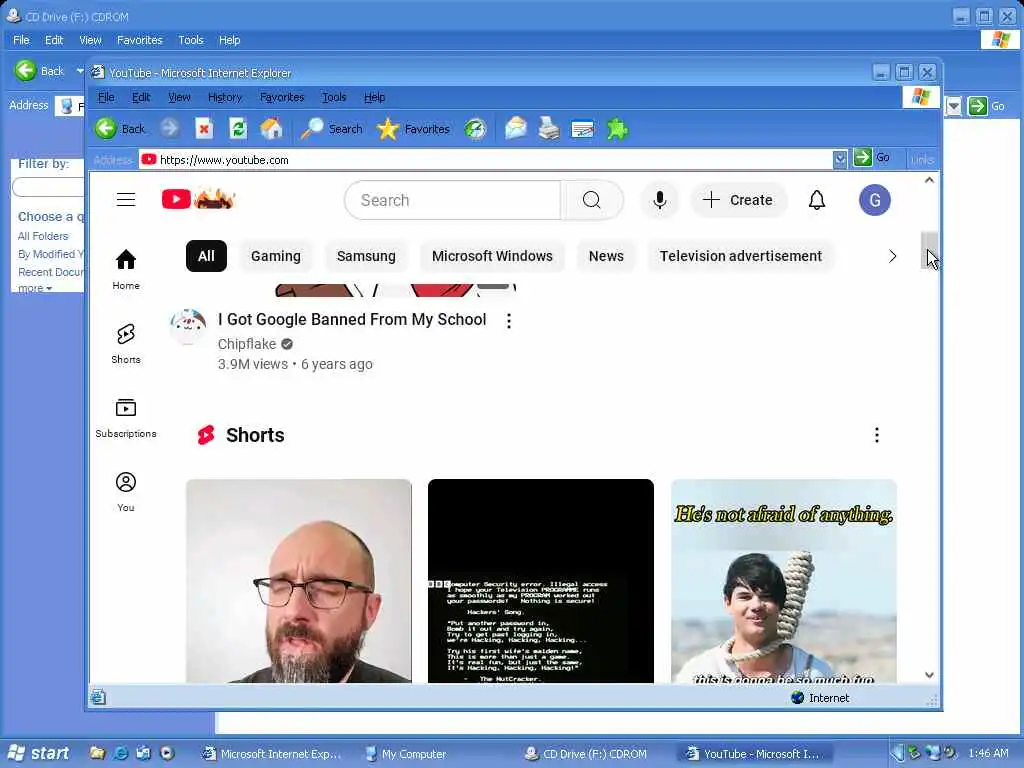The width and height of the screenshot is (1024, 768).
Task: Expand more options in CD Drive filter pane
Action: 35,288
